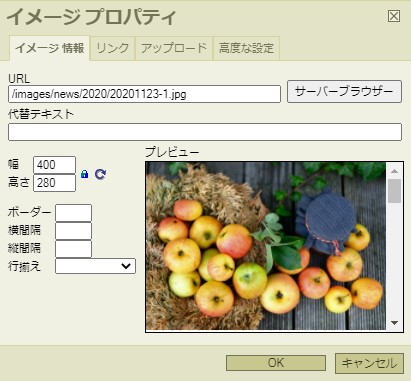Screen dimensions: 411x381
Task: Click the プレビュー label
Action: point(172,152)
